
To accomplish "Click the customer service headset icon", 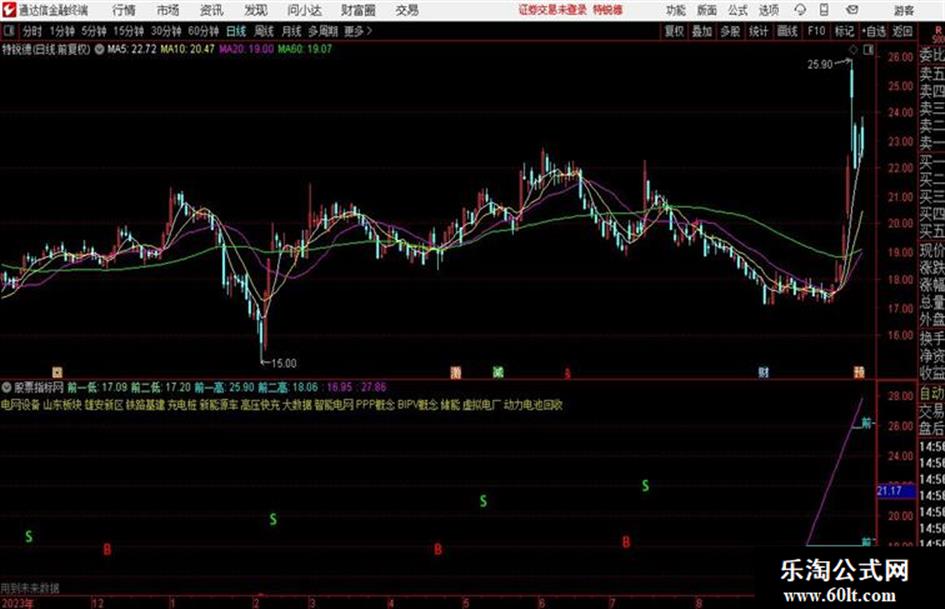I will [x=800, y=10].
